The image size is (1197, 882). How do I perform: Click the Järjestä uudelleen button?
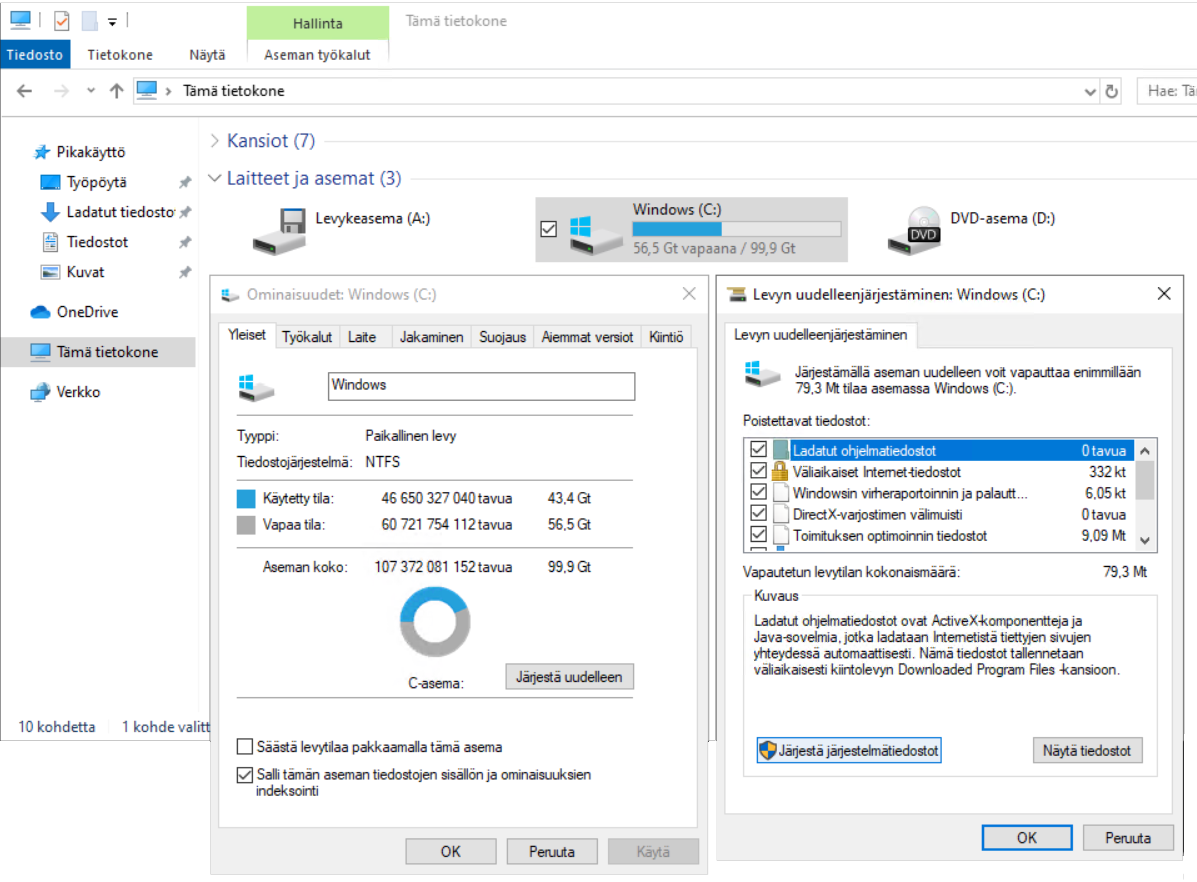pos(569,677)
